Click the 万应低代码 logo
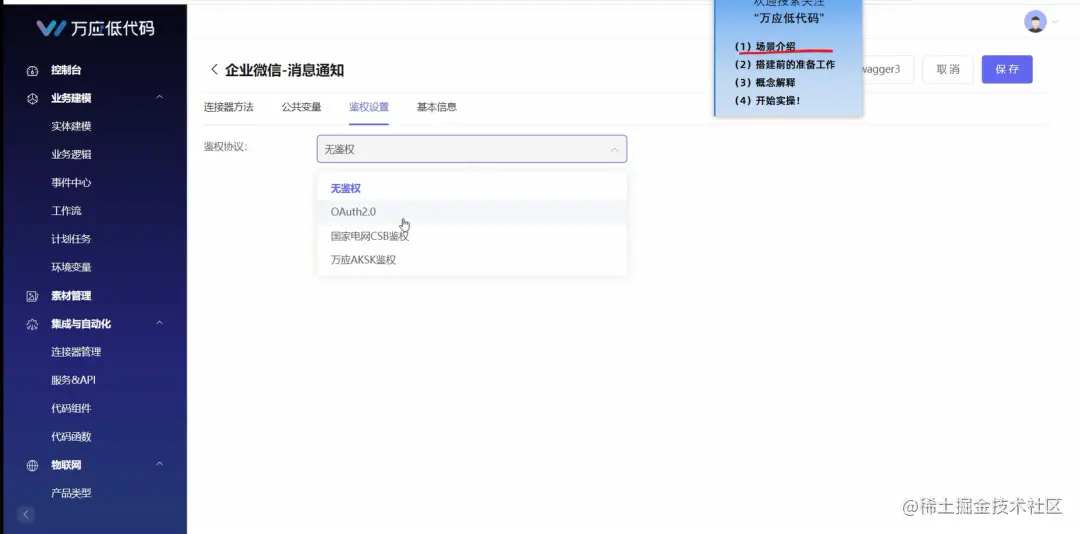 [95, 28]
